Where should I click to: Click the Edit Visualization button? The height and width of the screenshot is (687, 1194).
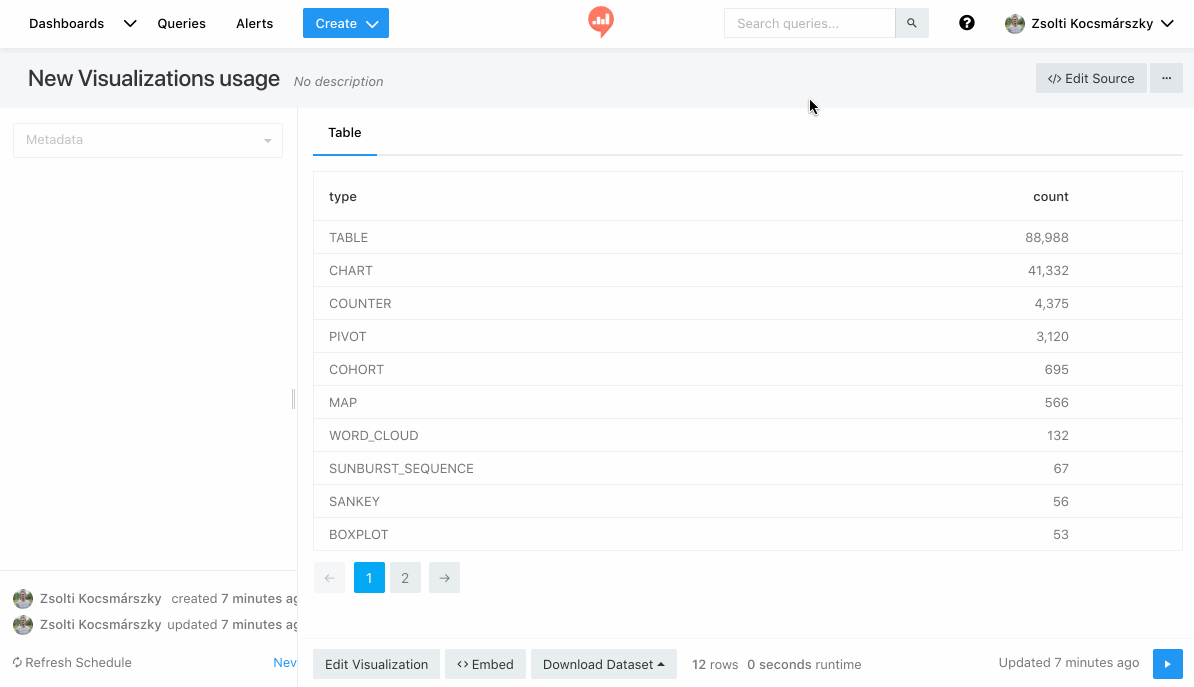pyautogui.click(x=376, y=663)
